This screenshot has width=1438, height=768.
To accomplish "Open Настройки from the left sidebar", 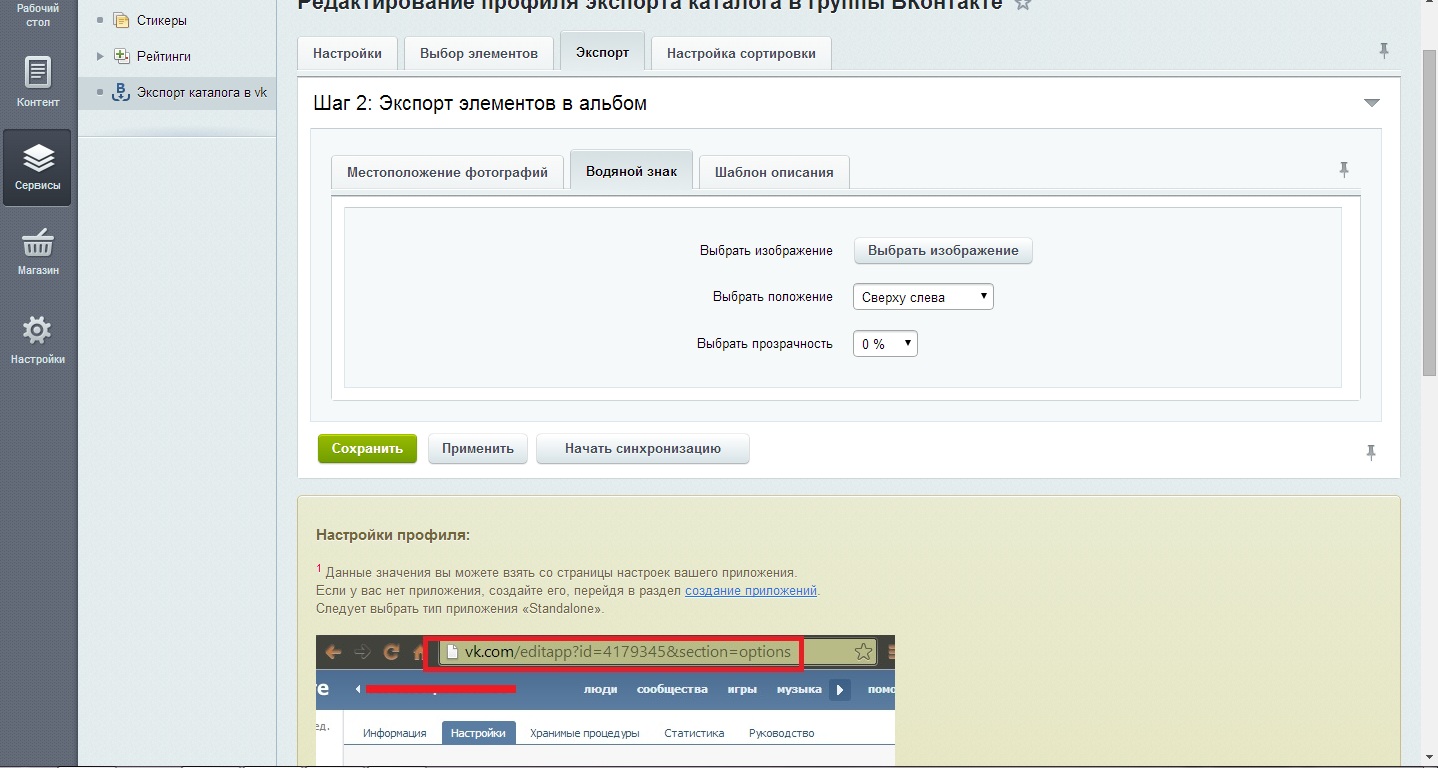I will 37,338.
